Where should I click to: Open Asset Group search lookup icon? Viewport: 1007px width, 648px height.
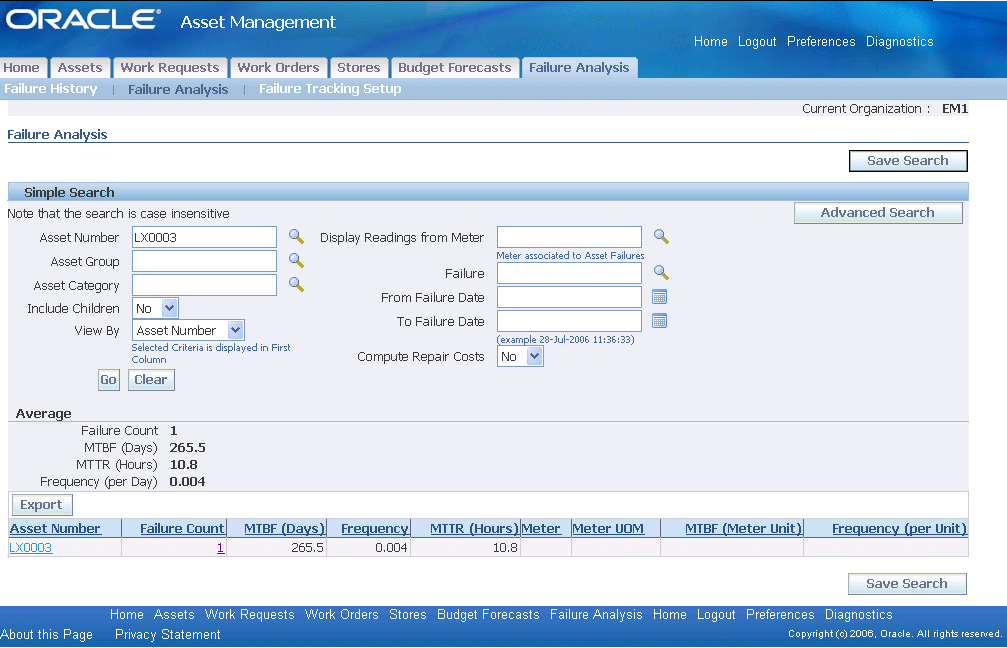click(x=296, y=260)
